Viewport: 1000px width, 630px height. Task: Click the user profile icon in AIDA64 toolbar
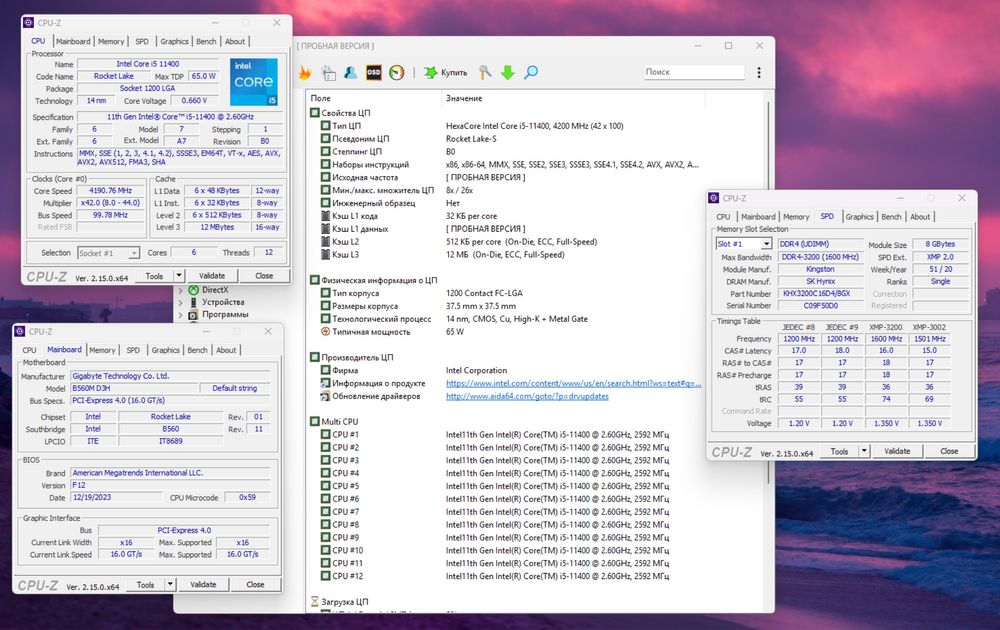click(x=350, y=72)
